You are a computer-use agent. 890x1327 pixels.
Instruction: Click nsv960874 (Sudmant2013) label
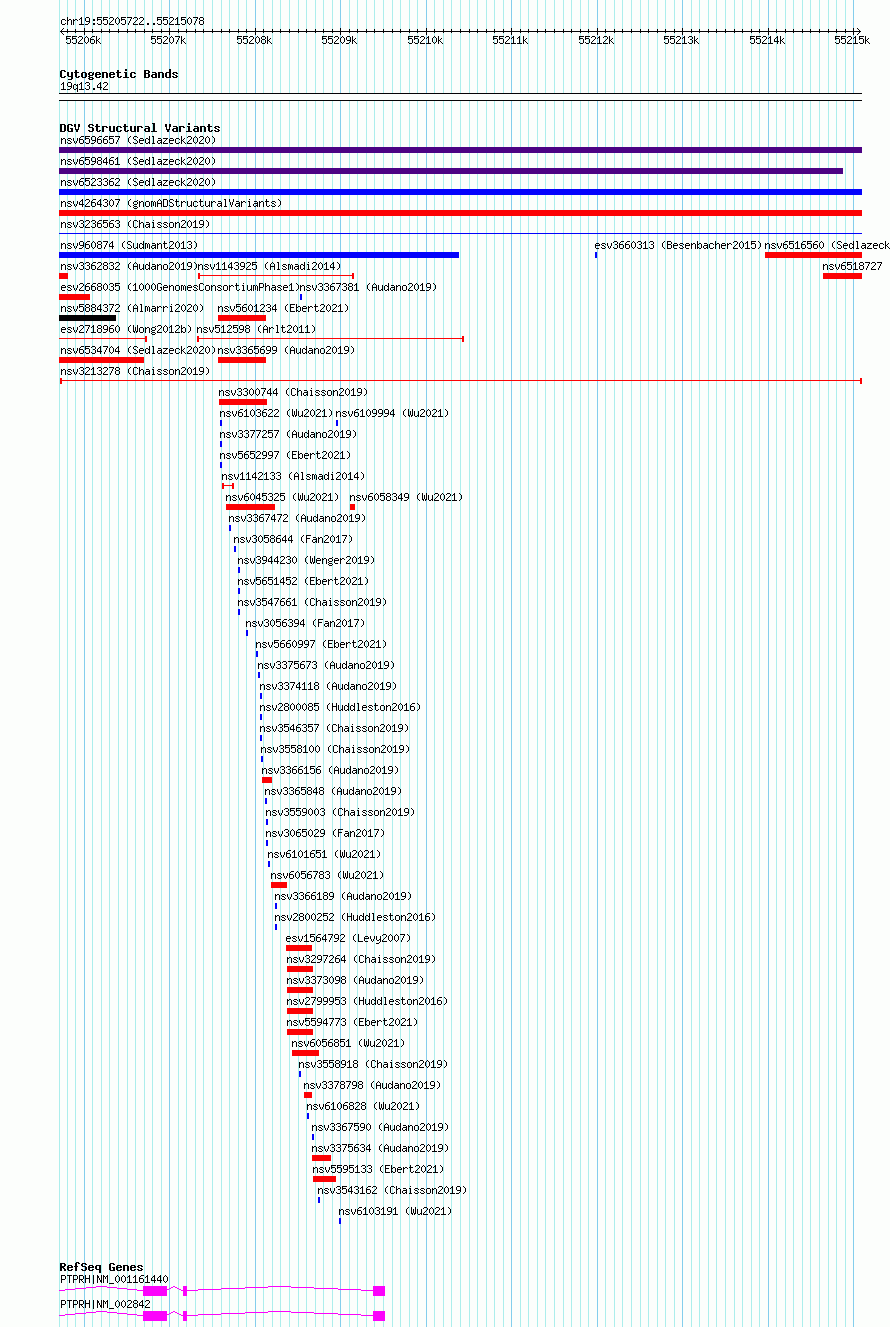coord(129,245)
